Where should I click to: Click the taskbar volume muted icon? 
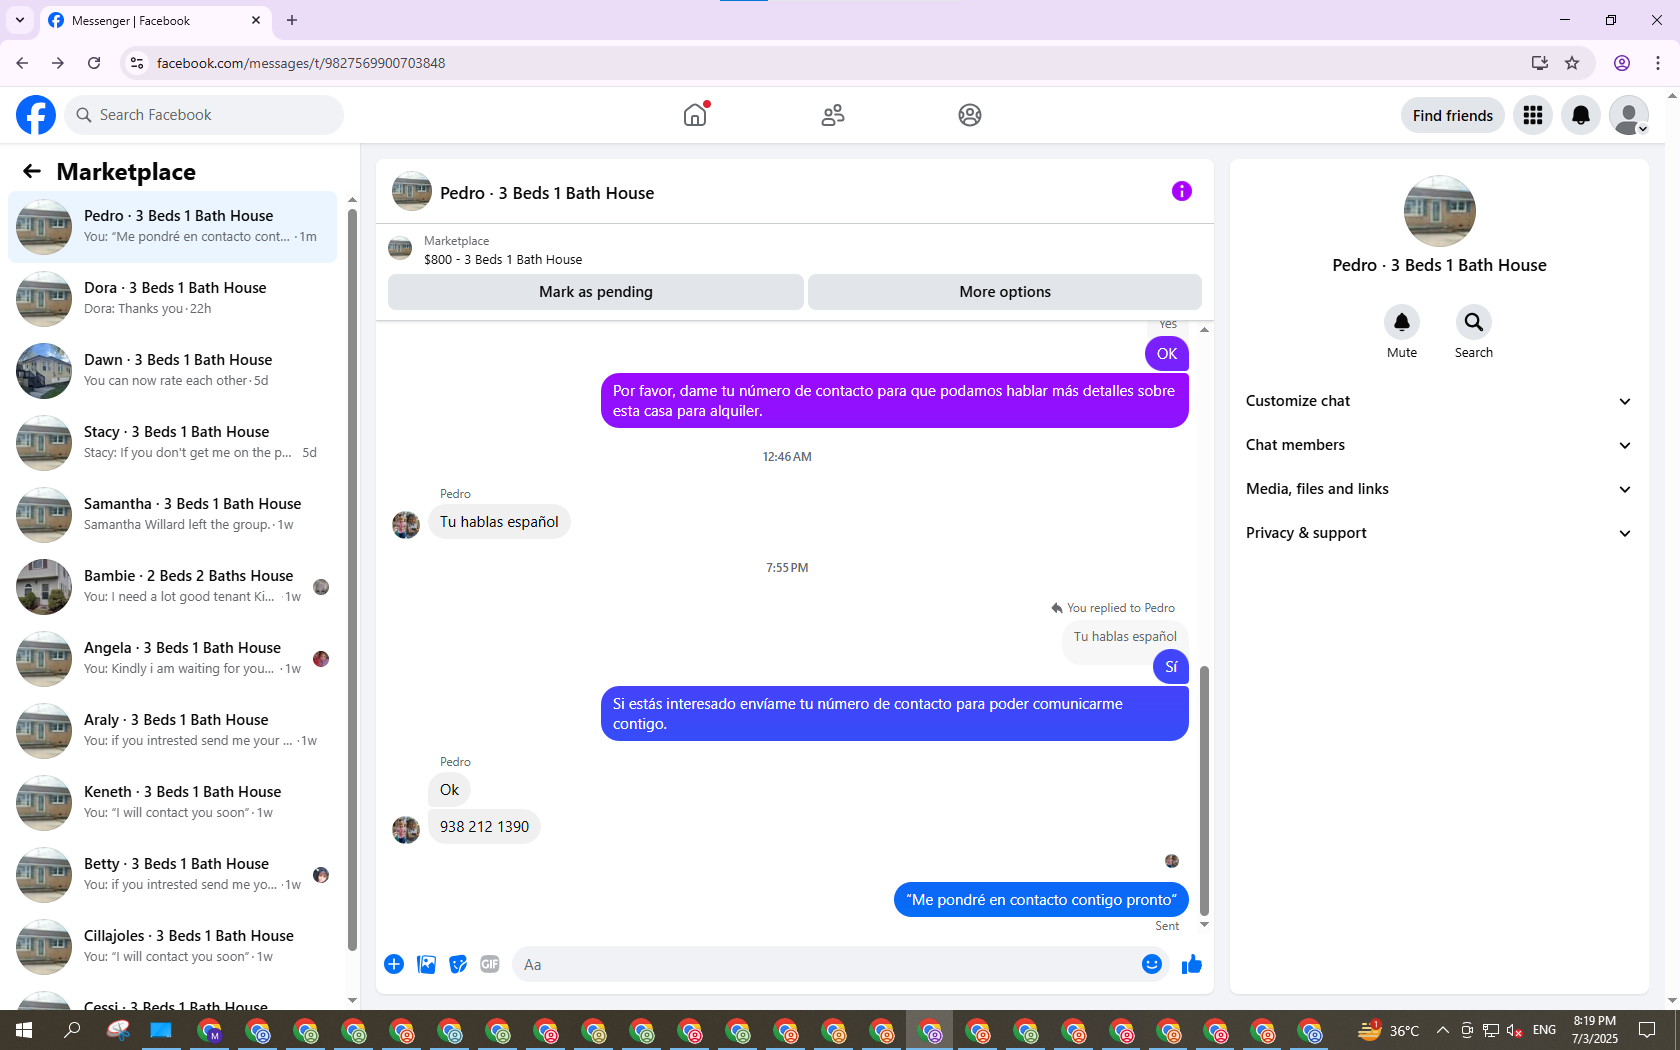tap(1515, 1030)
